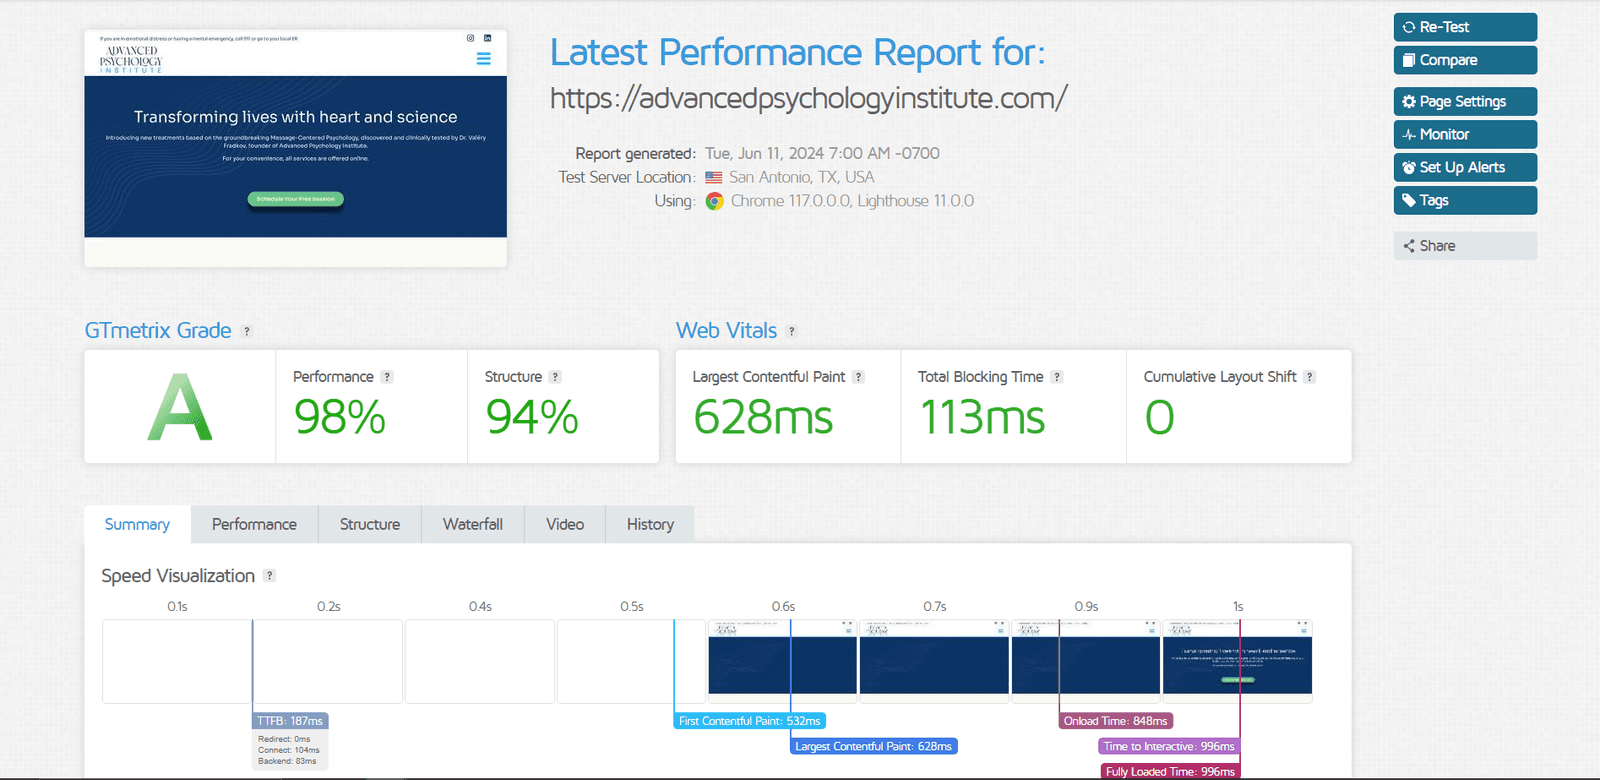Click the Page Settings gear icon
Image resolution: width=1600 pixels, height=780 pixels.
(x=1409, y=101)
